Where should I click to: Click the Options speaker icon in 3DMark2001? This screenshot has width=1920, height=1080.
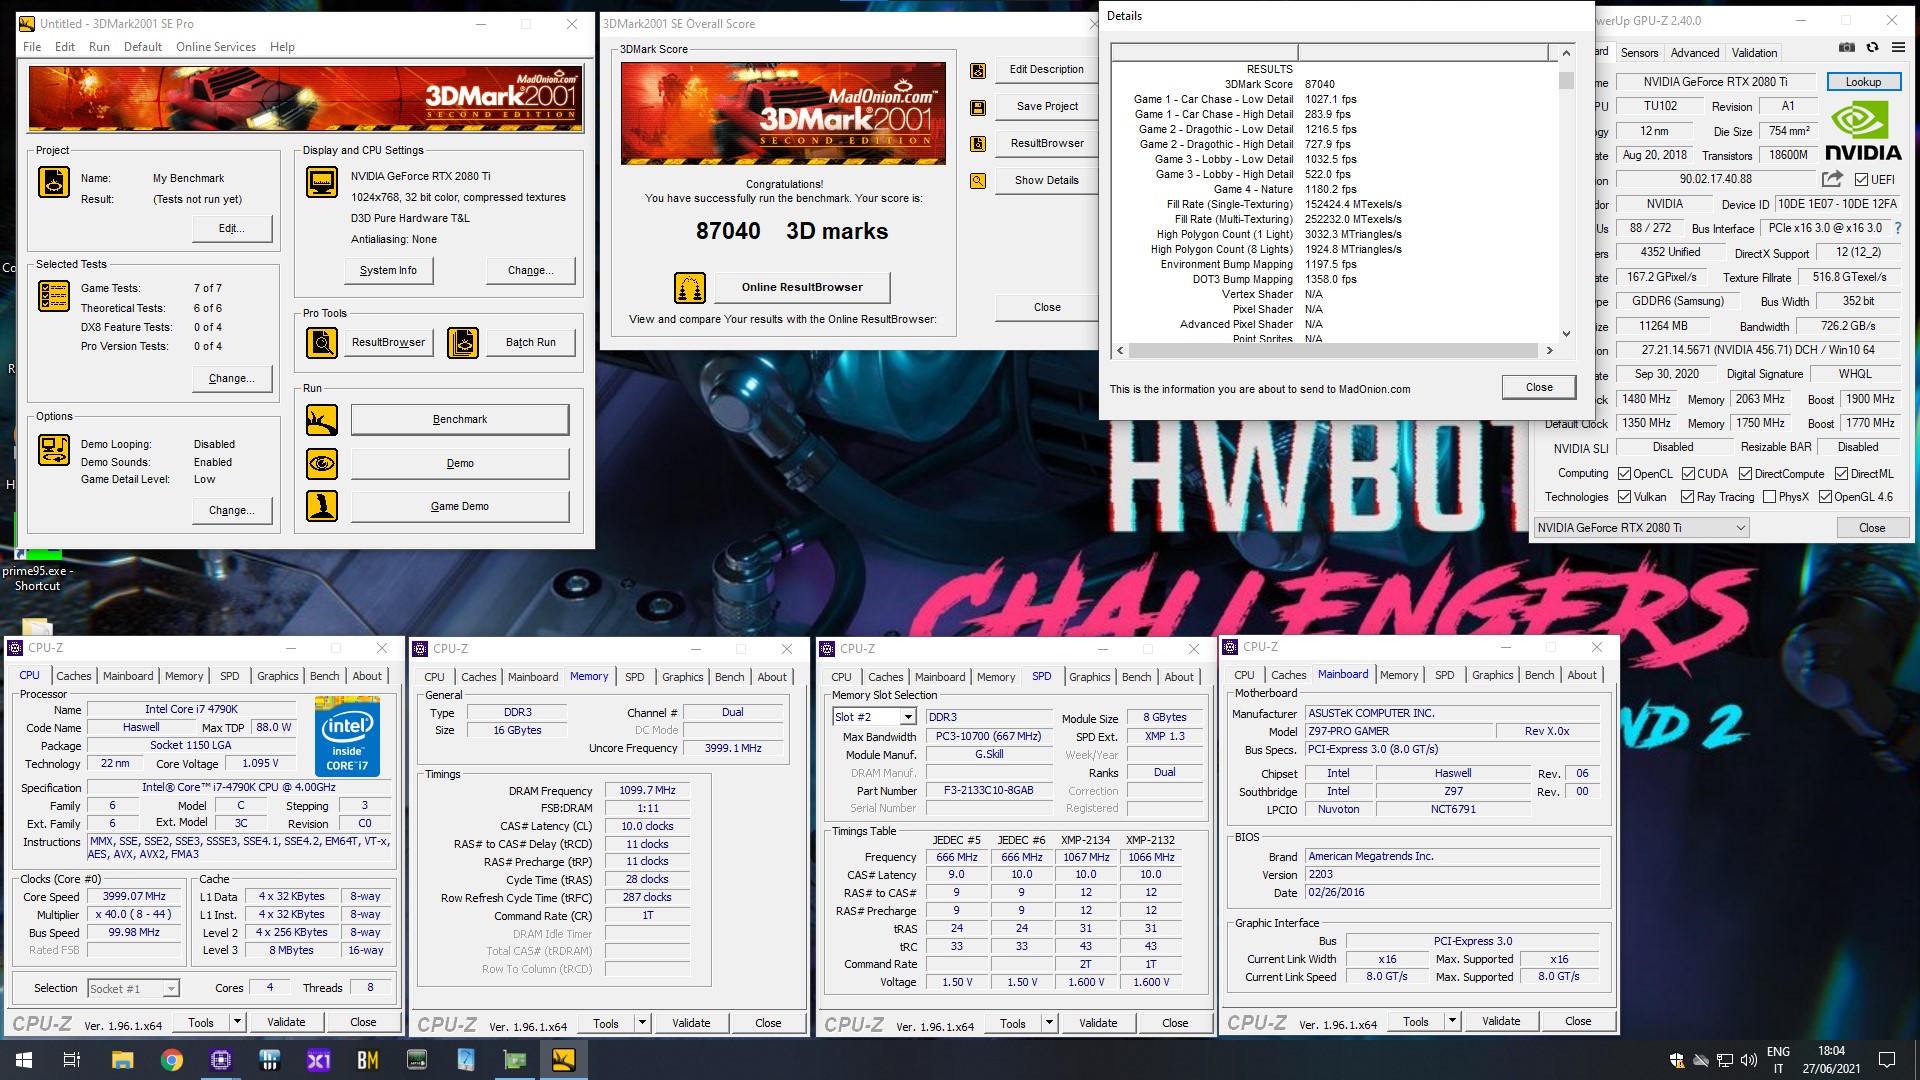pyautogui.click(x=54, y=450)
